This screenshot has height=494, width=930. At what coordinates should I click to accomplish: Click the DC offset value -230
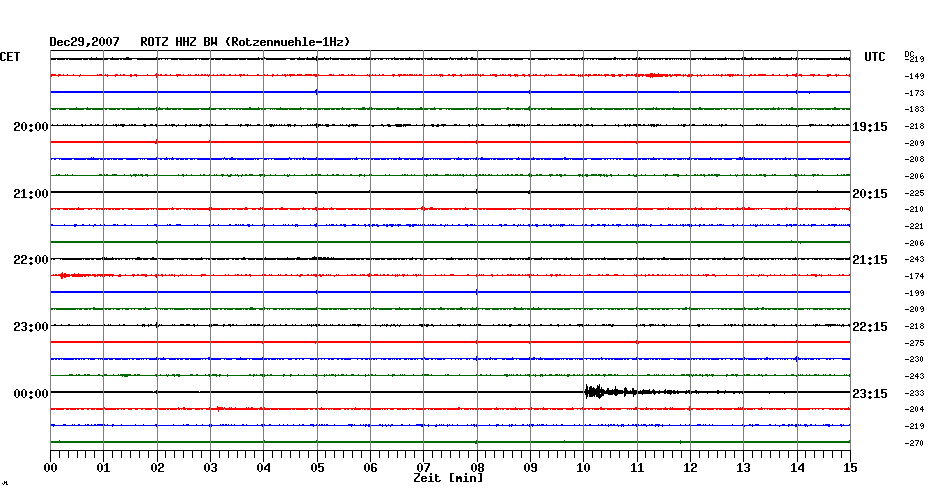tap(915, 359)
